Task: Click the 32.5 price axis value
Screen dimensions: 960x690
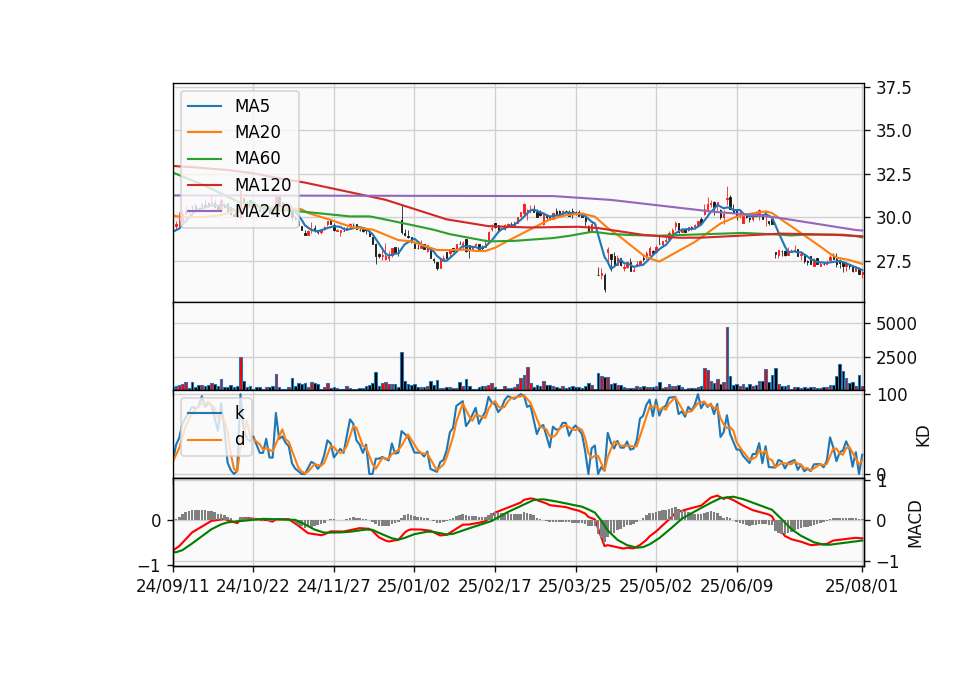Action: click(893, 175)
